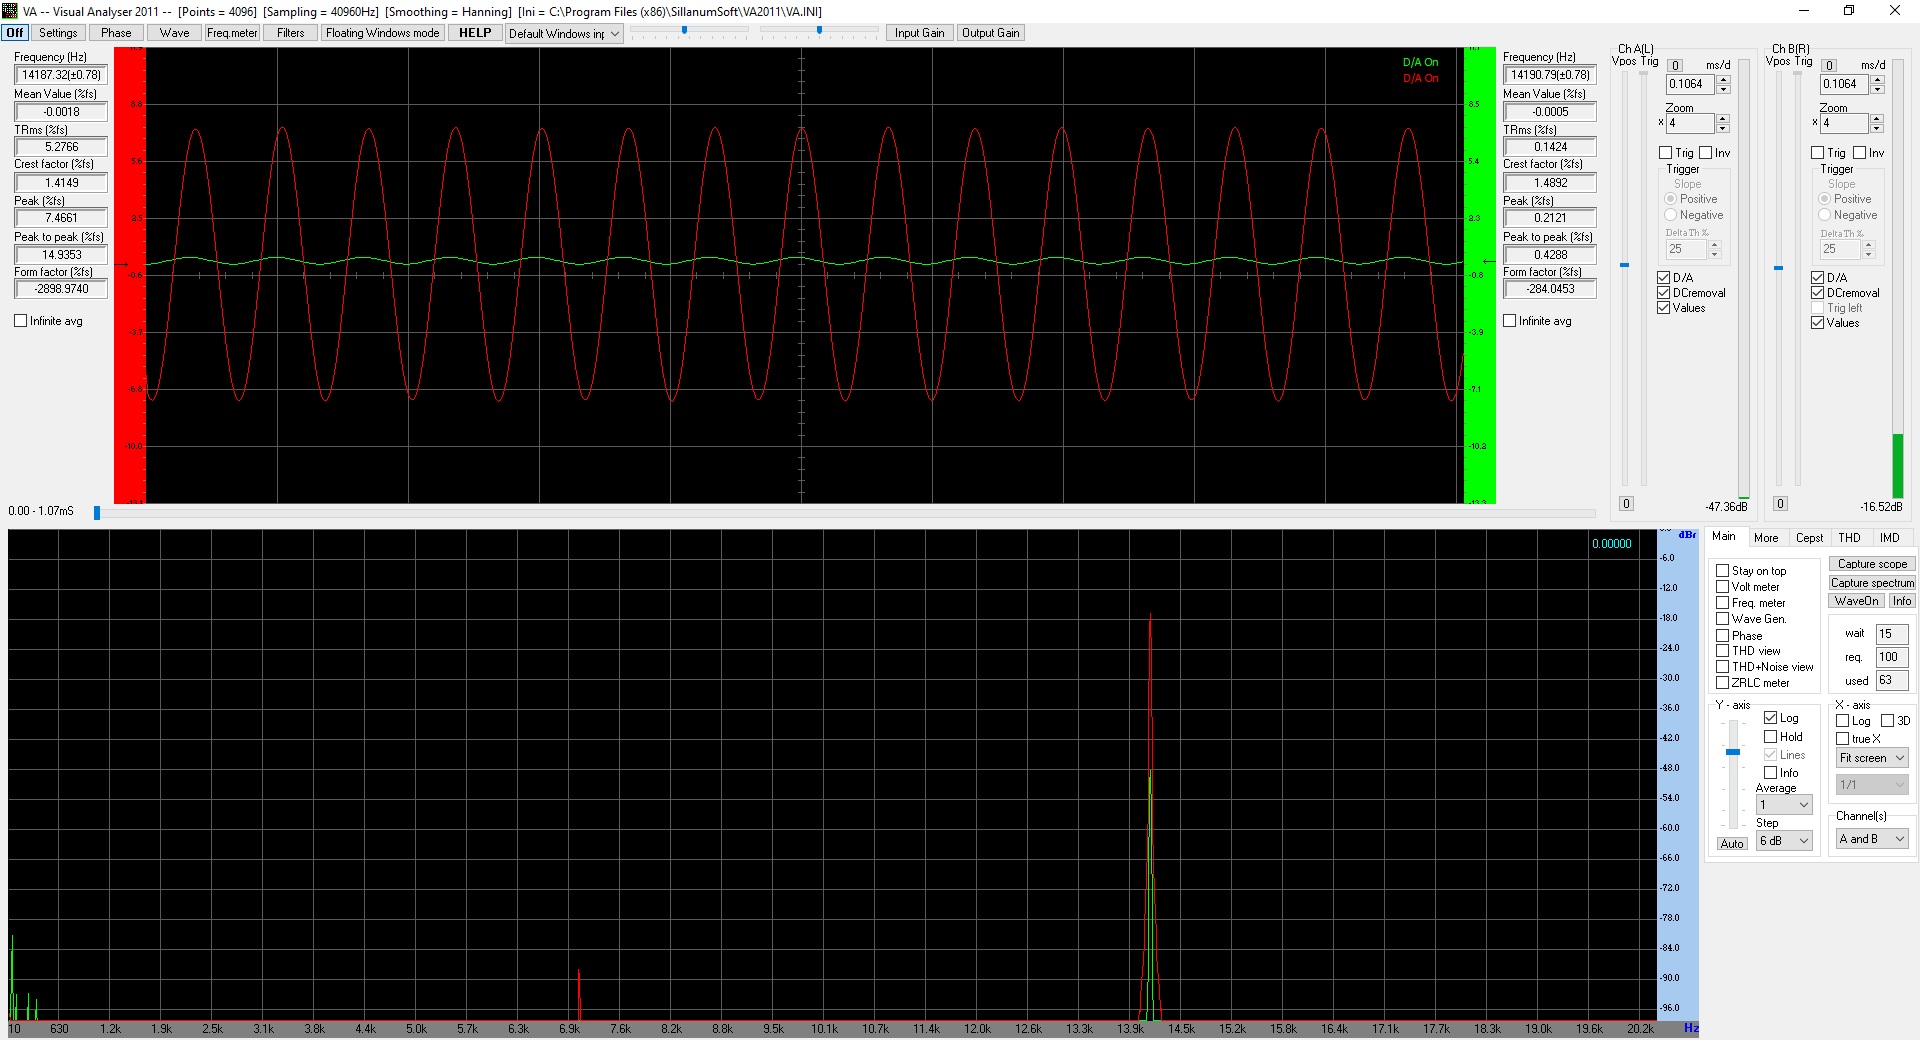
Task: Click the Wave toolbar button
Action: point(174,33)
